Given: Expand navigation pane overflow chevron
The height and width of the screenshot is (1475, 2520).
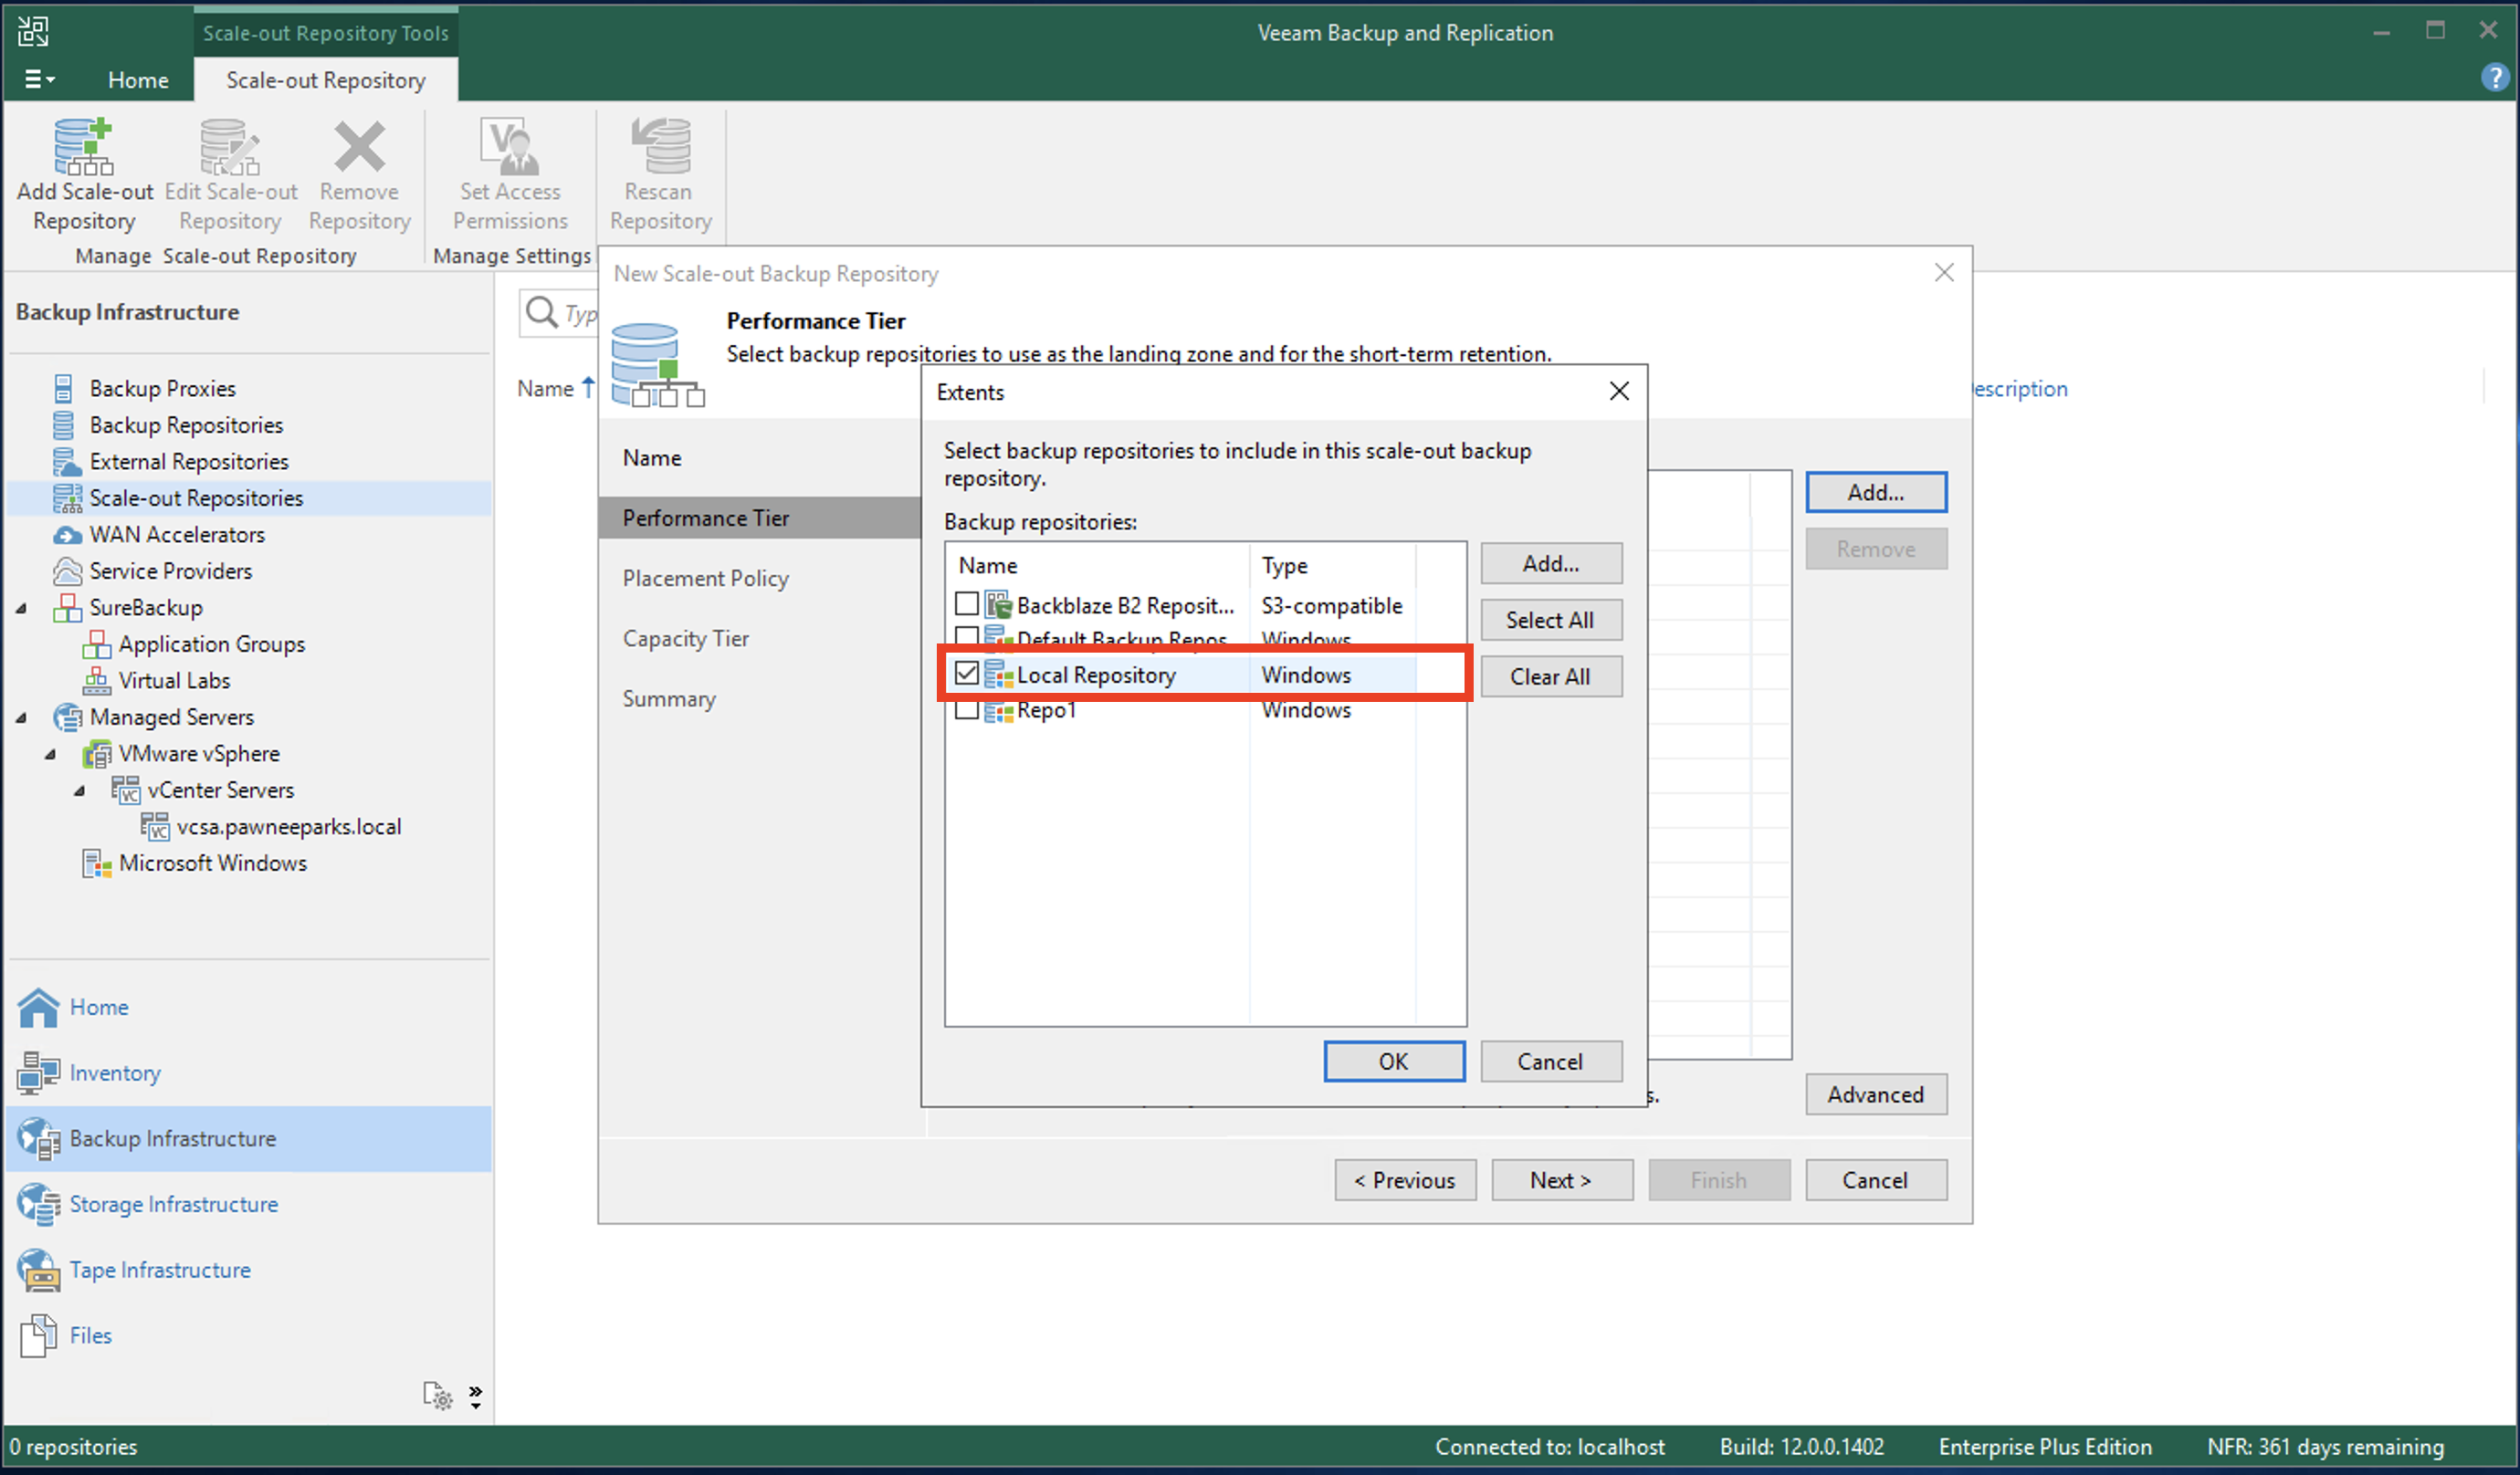Looking at the screenshot, I should [475, 1397].
